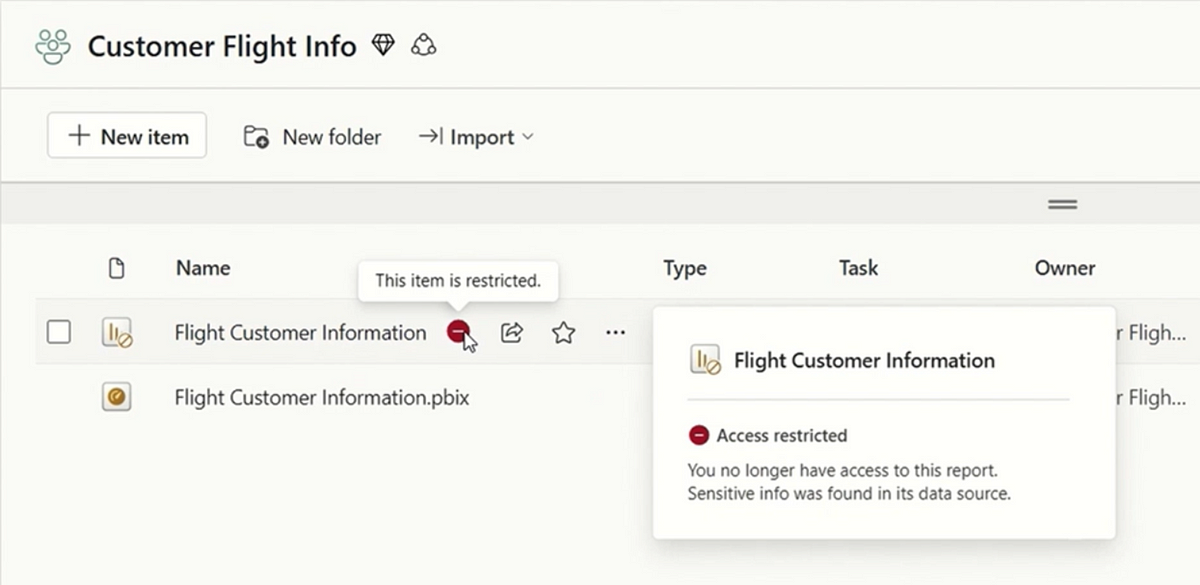This screenshot has height=585, width=1200.
Task: Click the orange .pbix file icon
Action: coord(117,398)
